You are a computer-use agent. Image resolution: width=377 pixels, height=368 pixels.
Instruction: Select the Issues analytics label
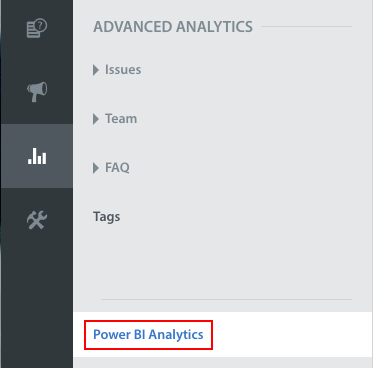tap(123, 70)
